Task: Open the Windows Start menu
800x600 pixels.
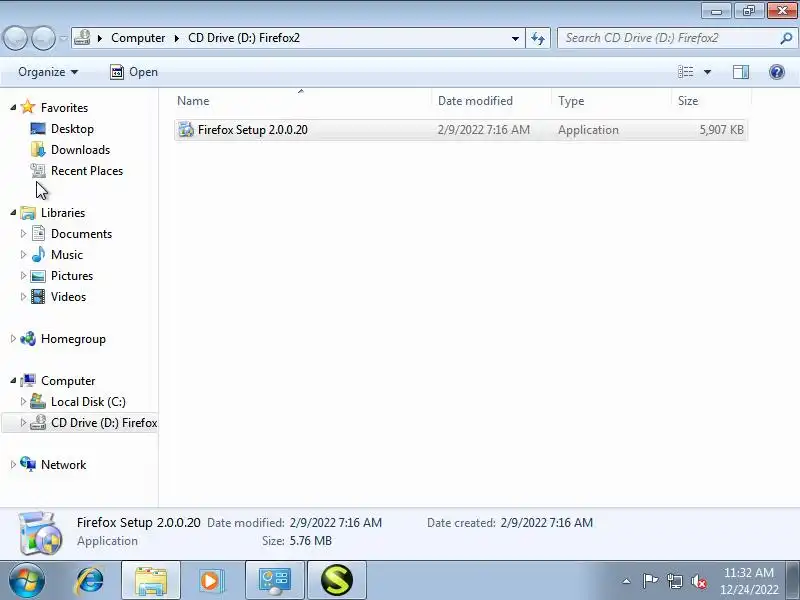Action: tap(26, 581)
